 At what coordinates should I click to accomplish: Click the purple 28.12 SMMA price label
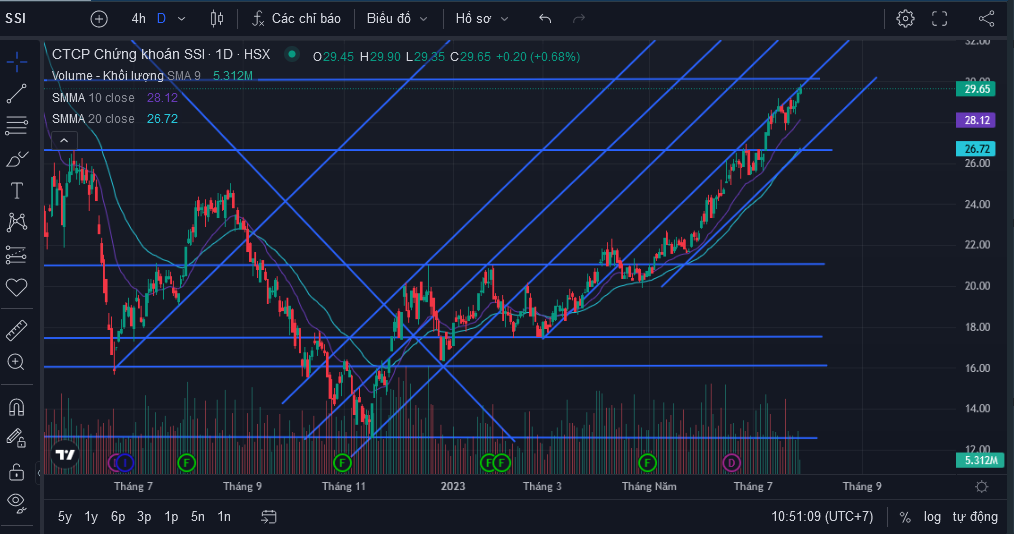[x=976, y=120]
